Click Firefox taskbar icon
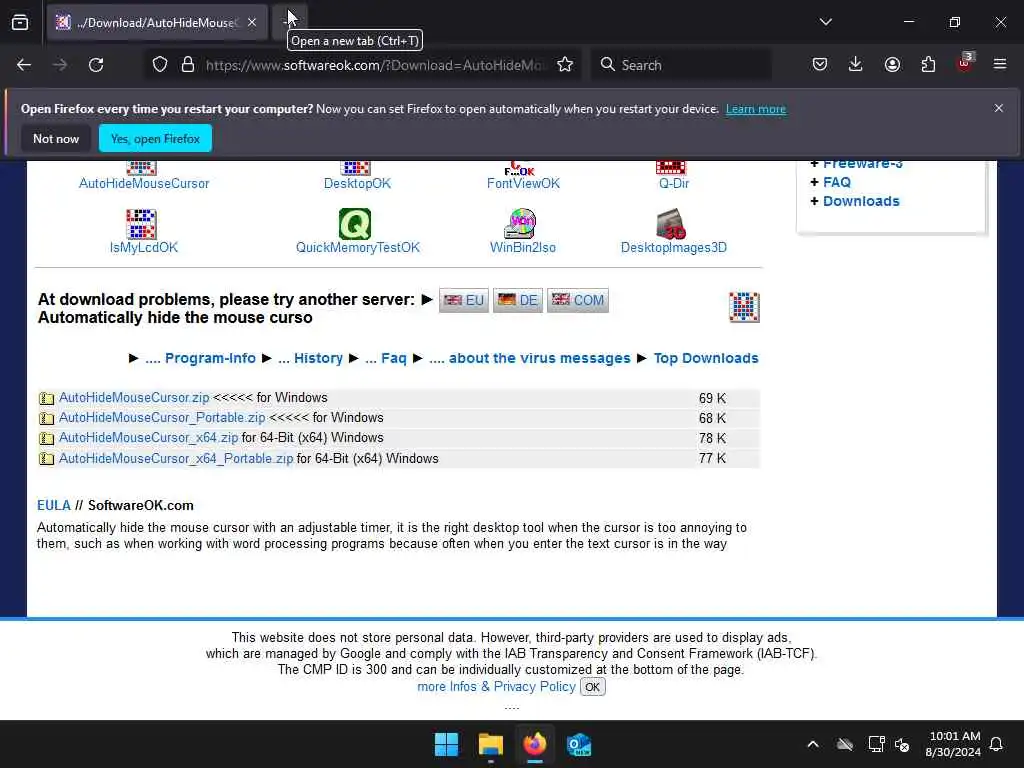This screenshot has height=768, width=1024. click(x=535, y=744)
